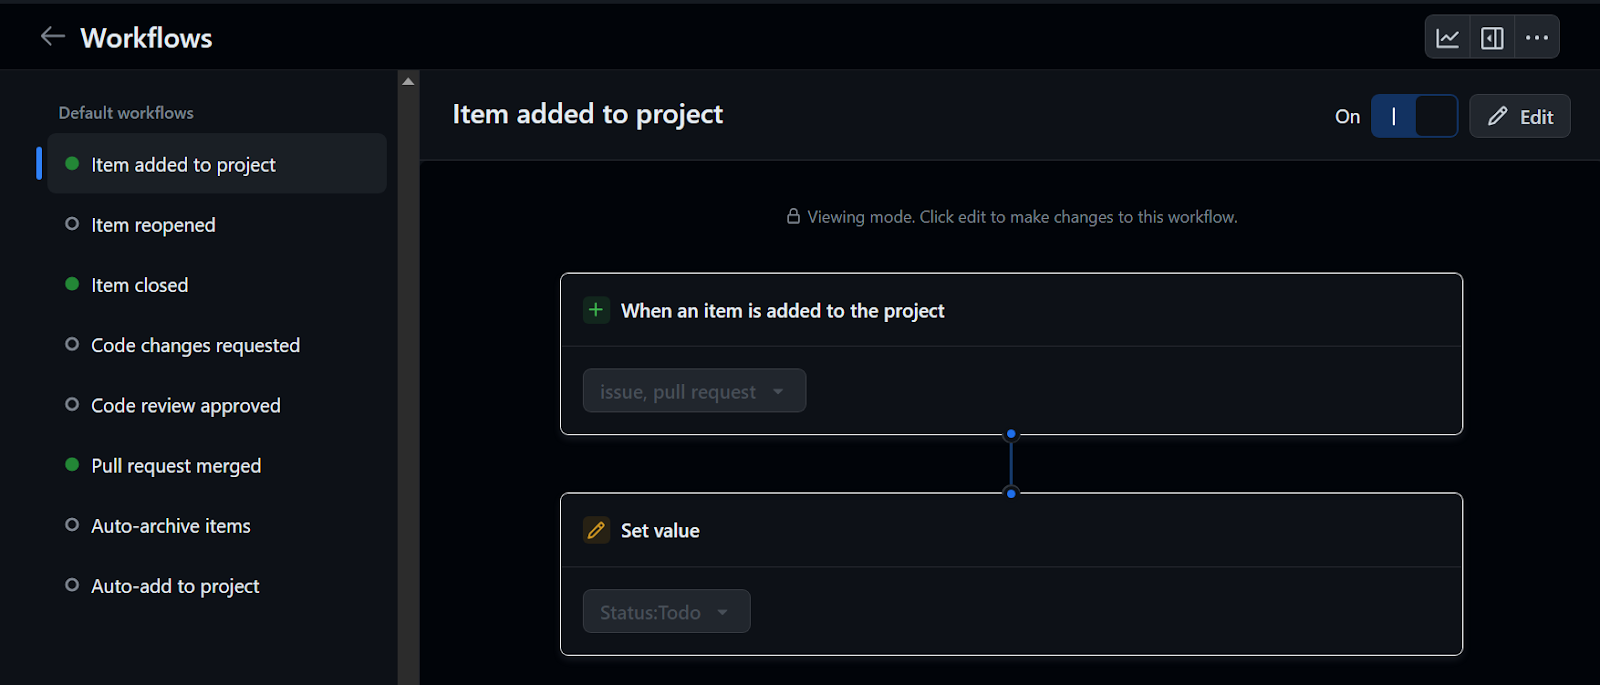Click the Edit button
The height and width of the screenshot is (685, 1600).
click(x=1519, y=116)
